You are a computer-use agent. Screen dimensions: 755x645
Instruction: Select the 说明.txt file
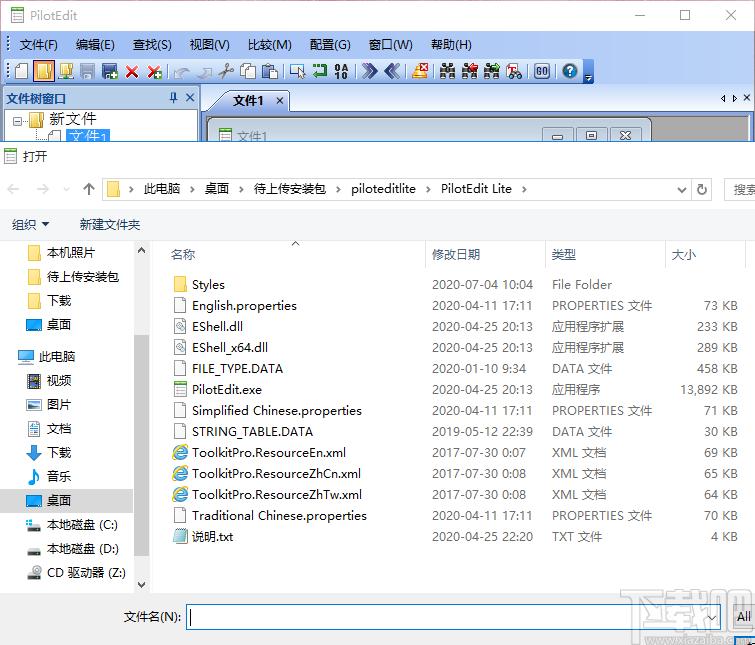(212, 536)
